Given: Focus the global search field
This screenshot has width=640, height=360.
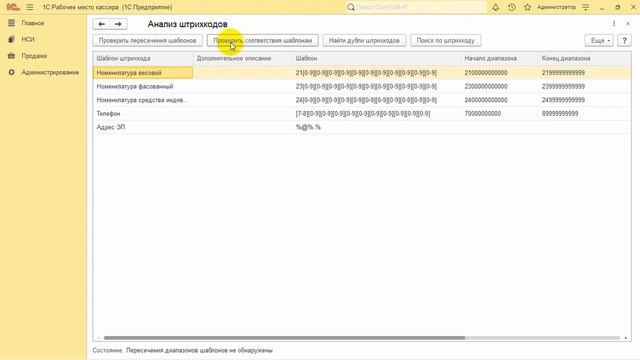Looking at the screenshot, I should click(x=420, y=7).
